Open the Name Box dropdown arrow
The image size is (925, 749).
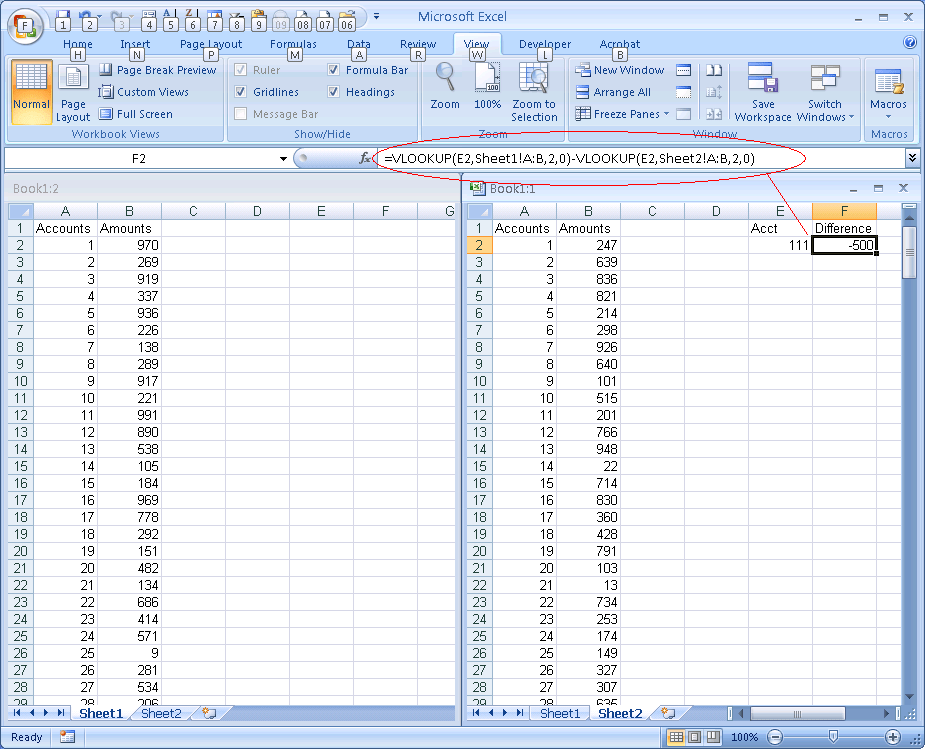[283, 159]
